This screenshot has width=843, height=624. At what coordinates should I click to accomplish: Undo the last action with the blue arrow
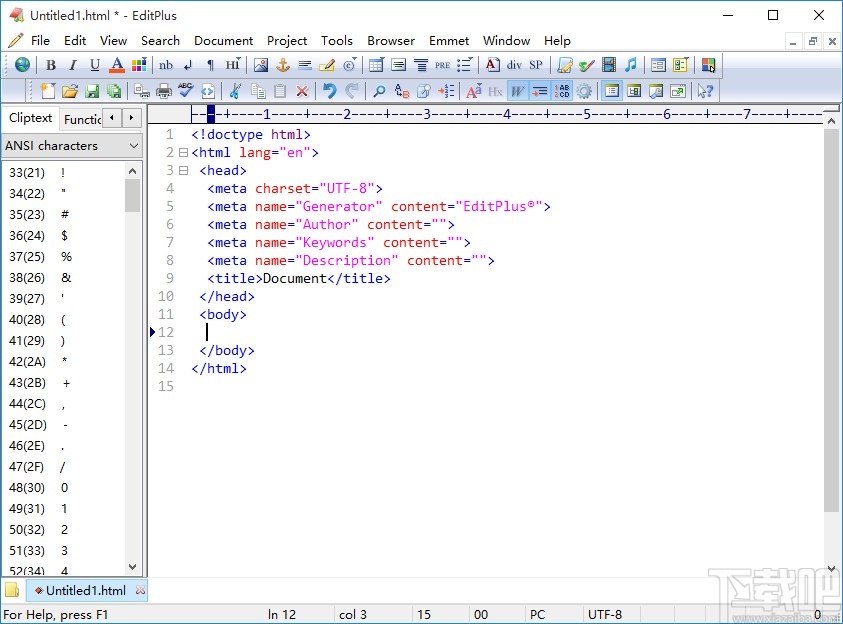(330, 91)
